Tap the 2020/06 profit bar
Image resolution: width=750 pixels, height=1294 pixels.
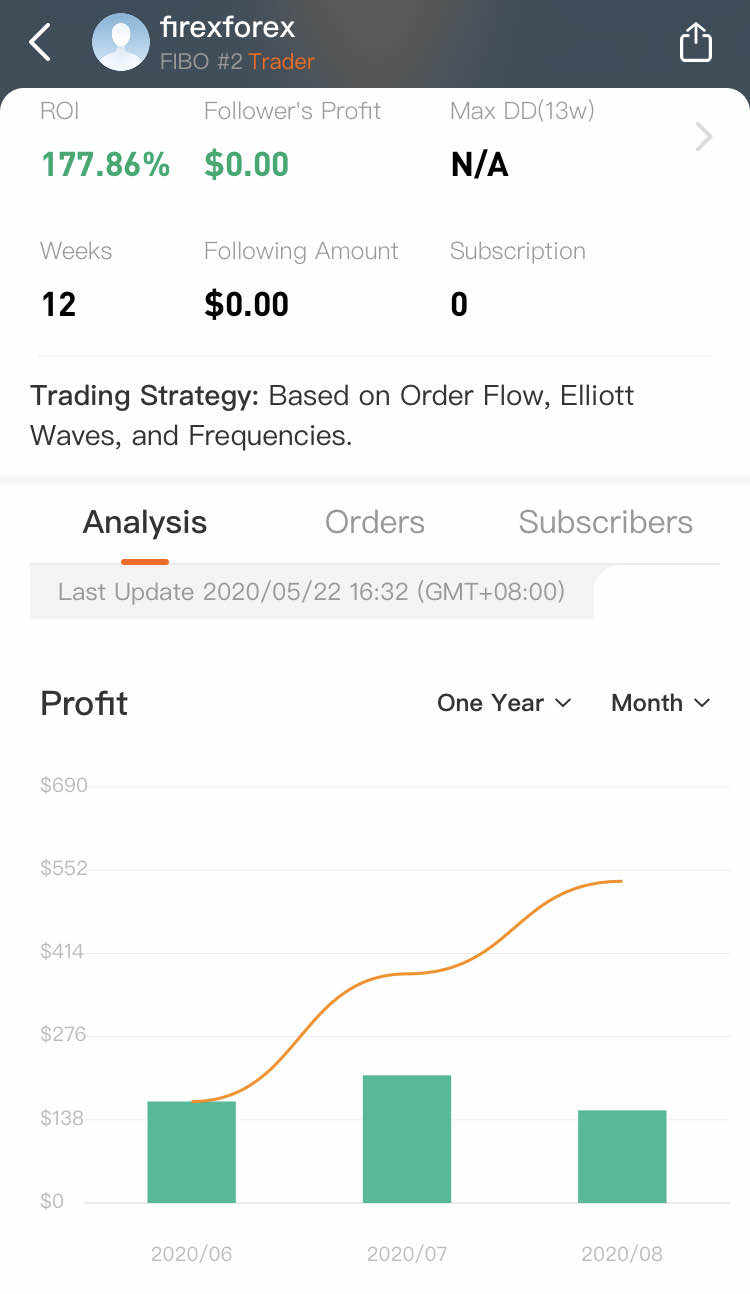[192, 1152]
